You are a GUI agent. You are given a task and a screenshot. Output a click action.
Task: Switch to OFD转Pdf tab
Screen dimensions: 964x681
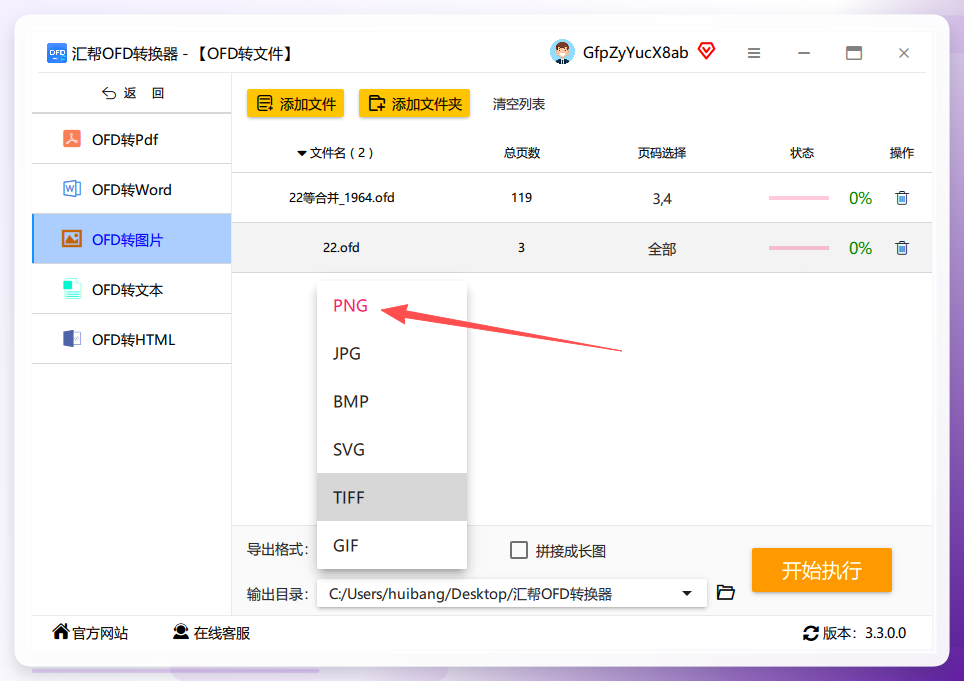132,140
